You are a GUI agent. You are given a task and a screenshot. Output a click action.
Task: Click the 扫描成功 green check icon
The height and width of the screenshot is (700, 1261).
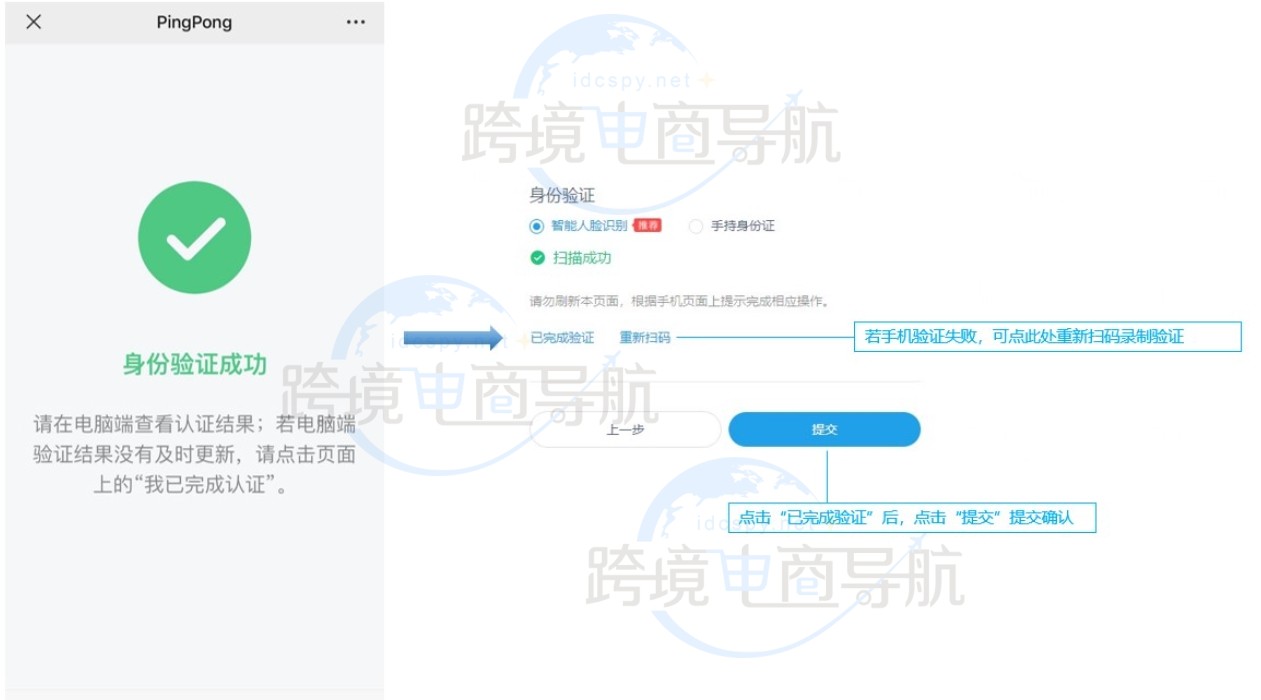pyautogui.click(x=536, y=257)
